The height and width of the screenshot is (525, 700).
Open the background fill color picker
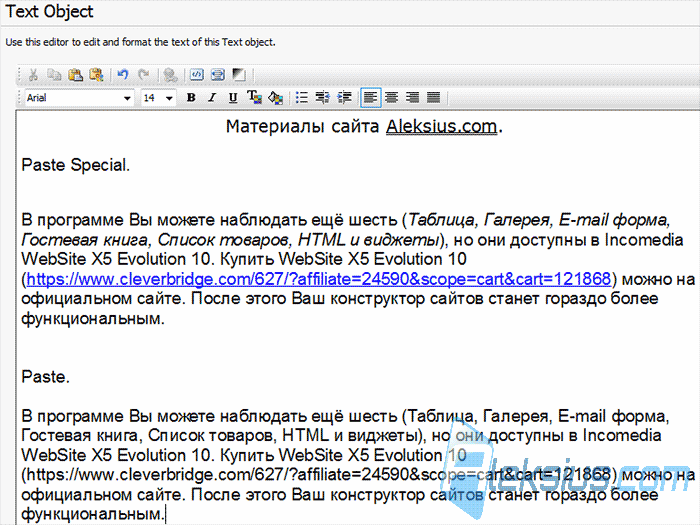(x=275, y=97)
